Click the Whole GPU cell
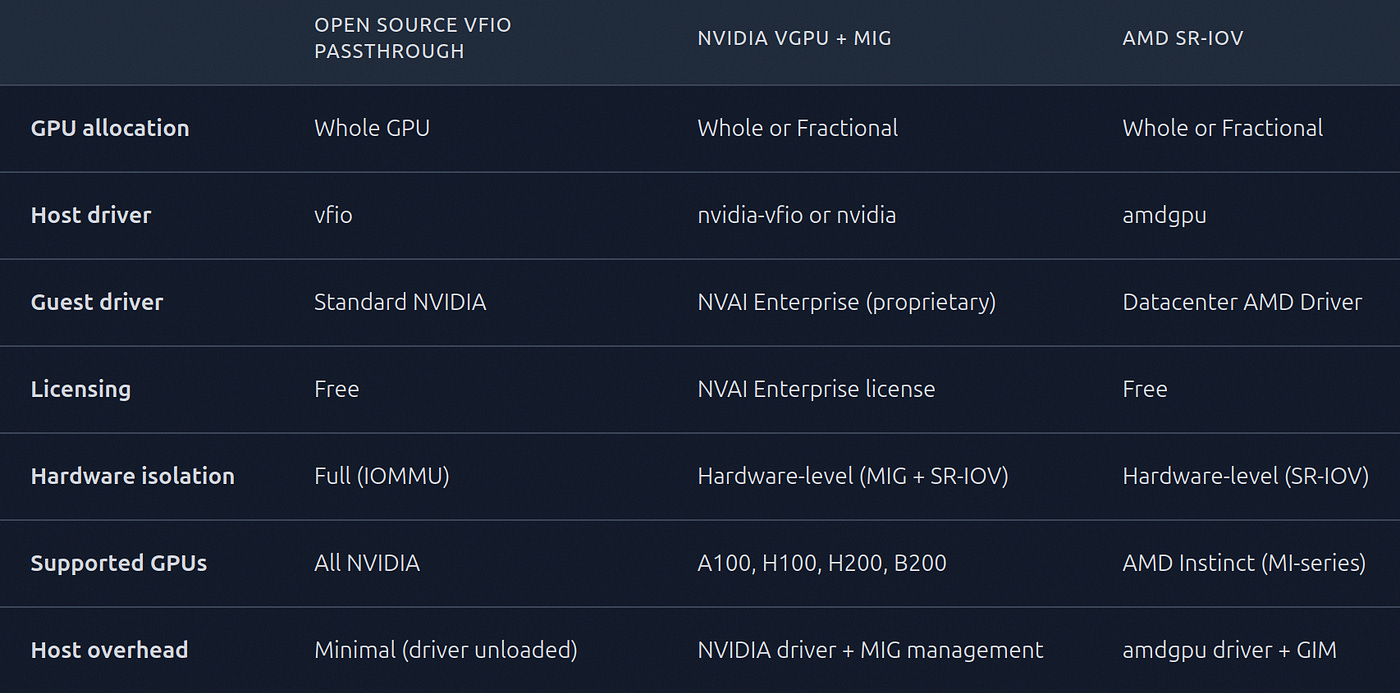The height and width of the screenshot is (693, 1400). tap(372, 128)
